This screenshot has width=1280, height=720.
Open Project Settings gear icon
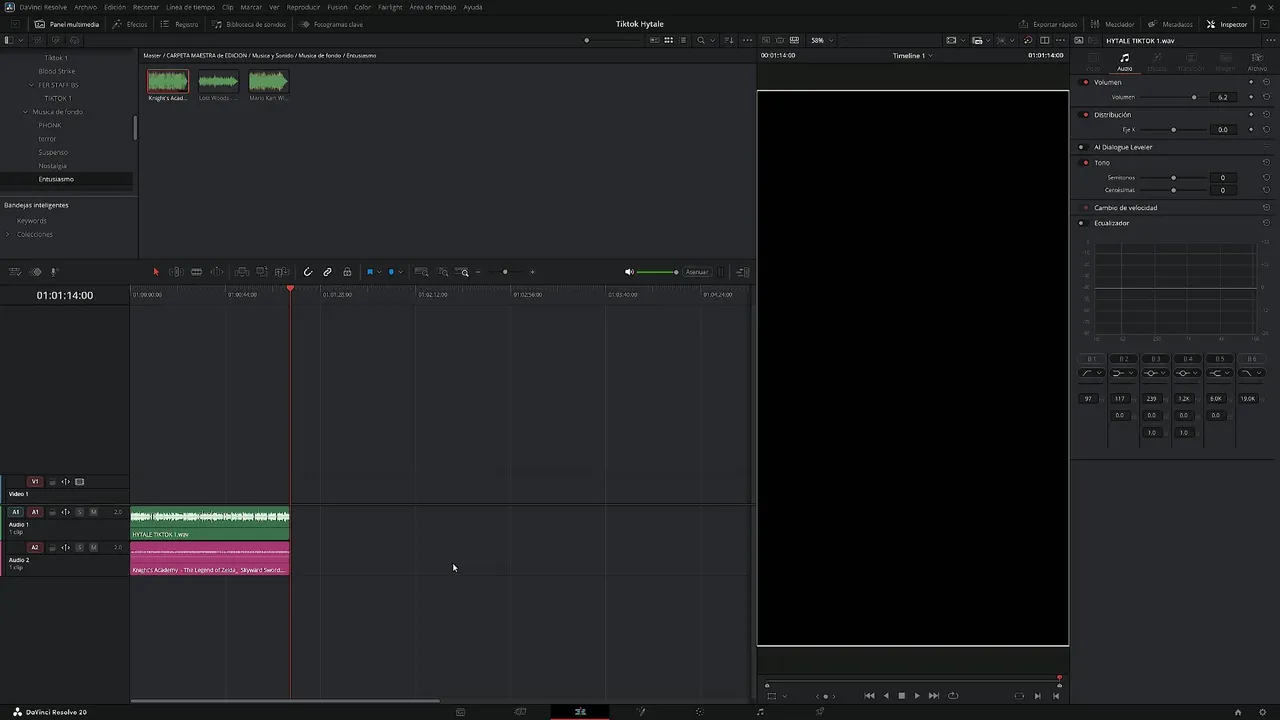point(1263,712)
